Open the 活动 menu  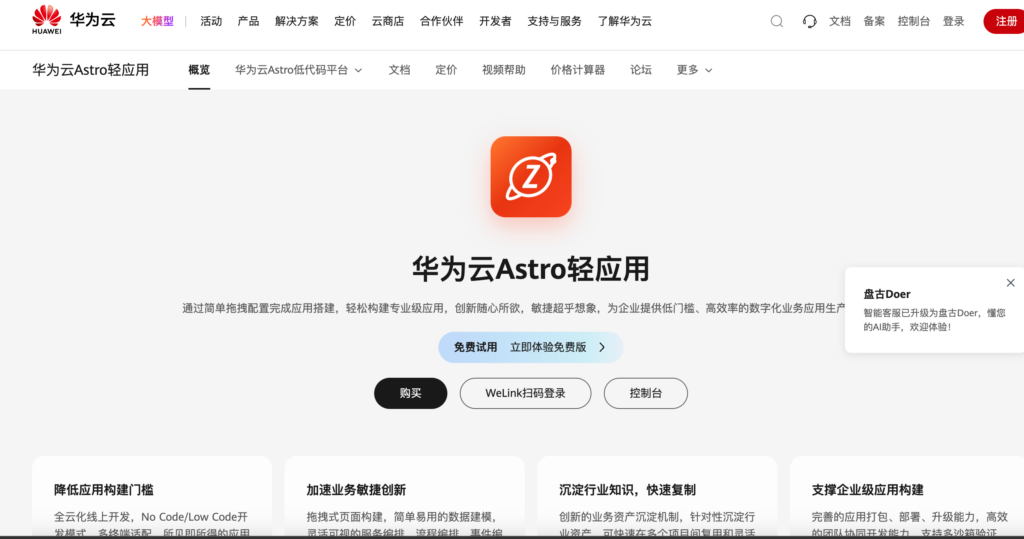pyautogui.click(x=211, y=21)
